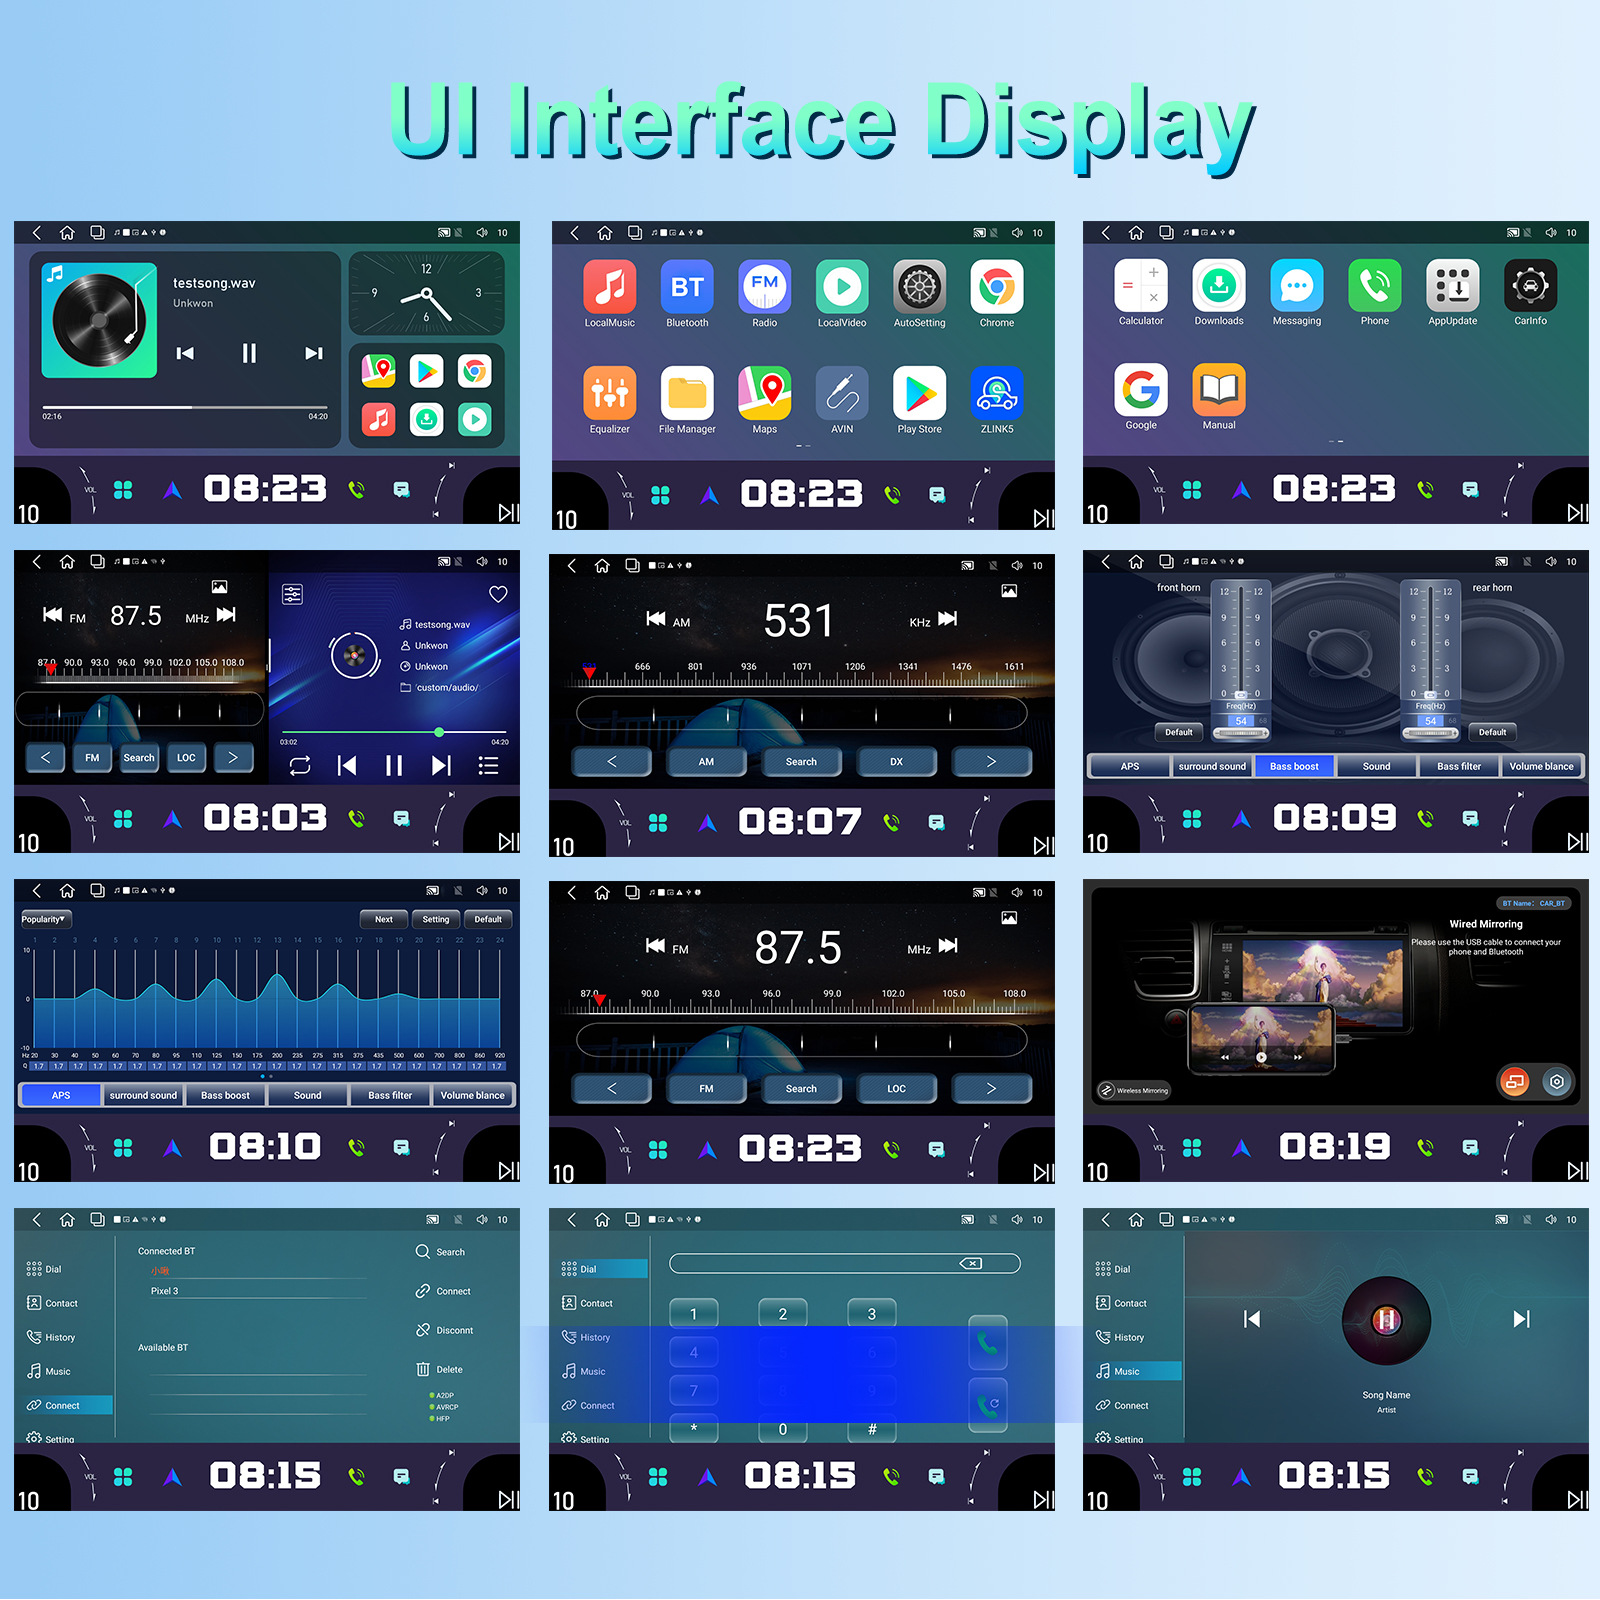Activate surround sound mode
This screenshot has height=1600, width=1600.
pos(1212,766)
